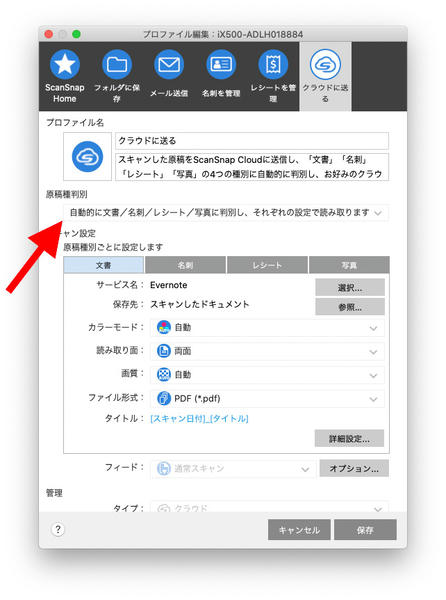
Task: Select the ScanSnap Home star profile icon
Action: tap(65, 64)
